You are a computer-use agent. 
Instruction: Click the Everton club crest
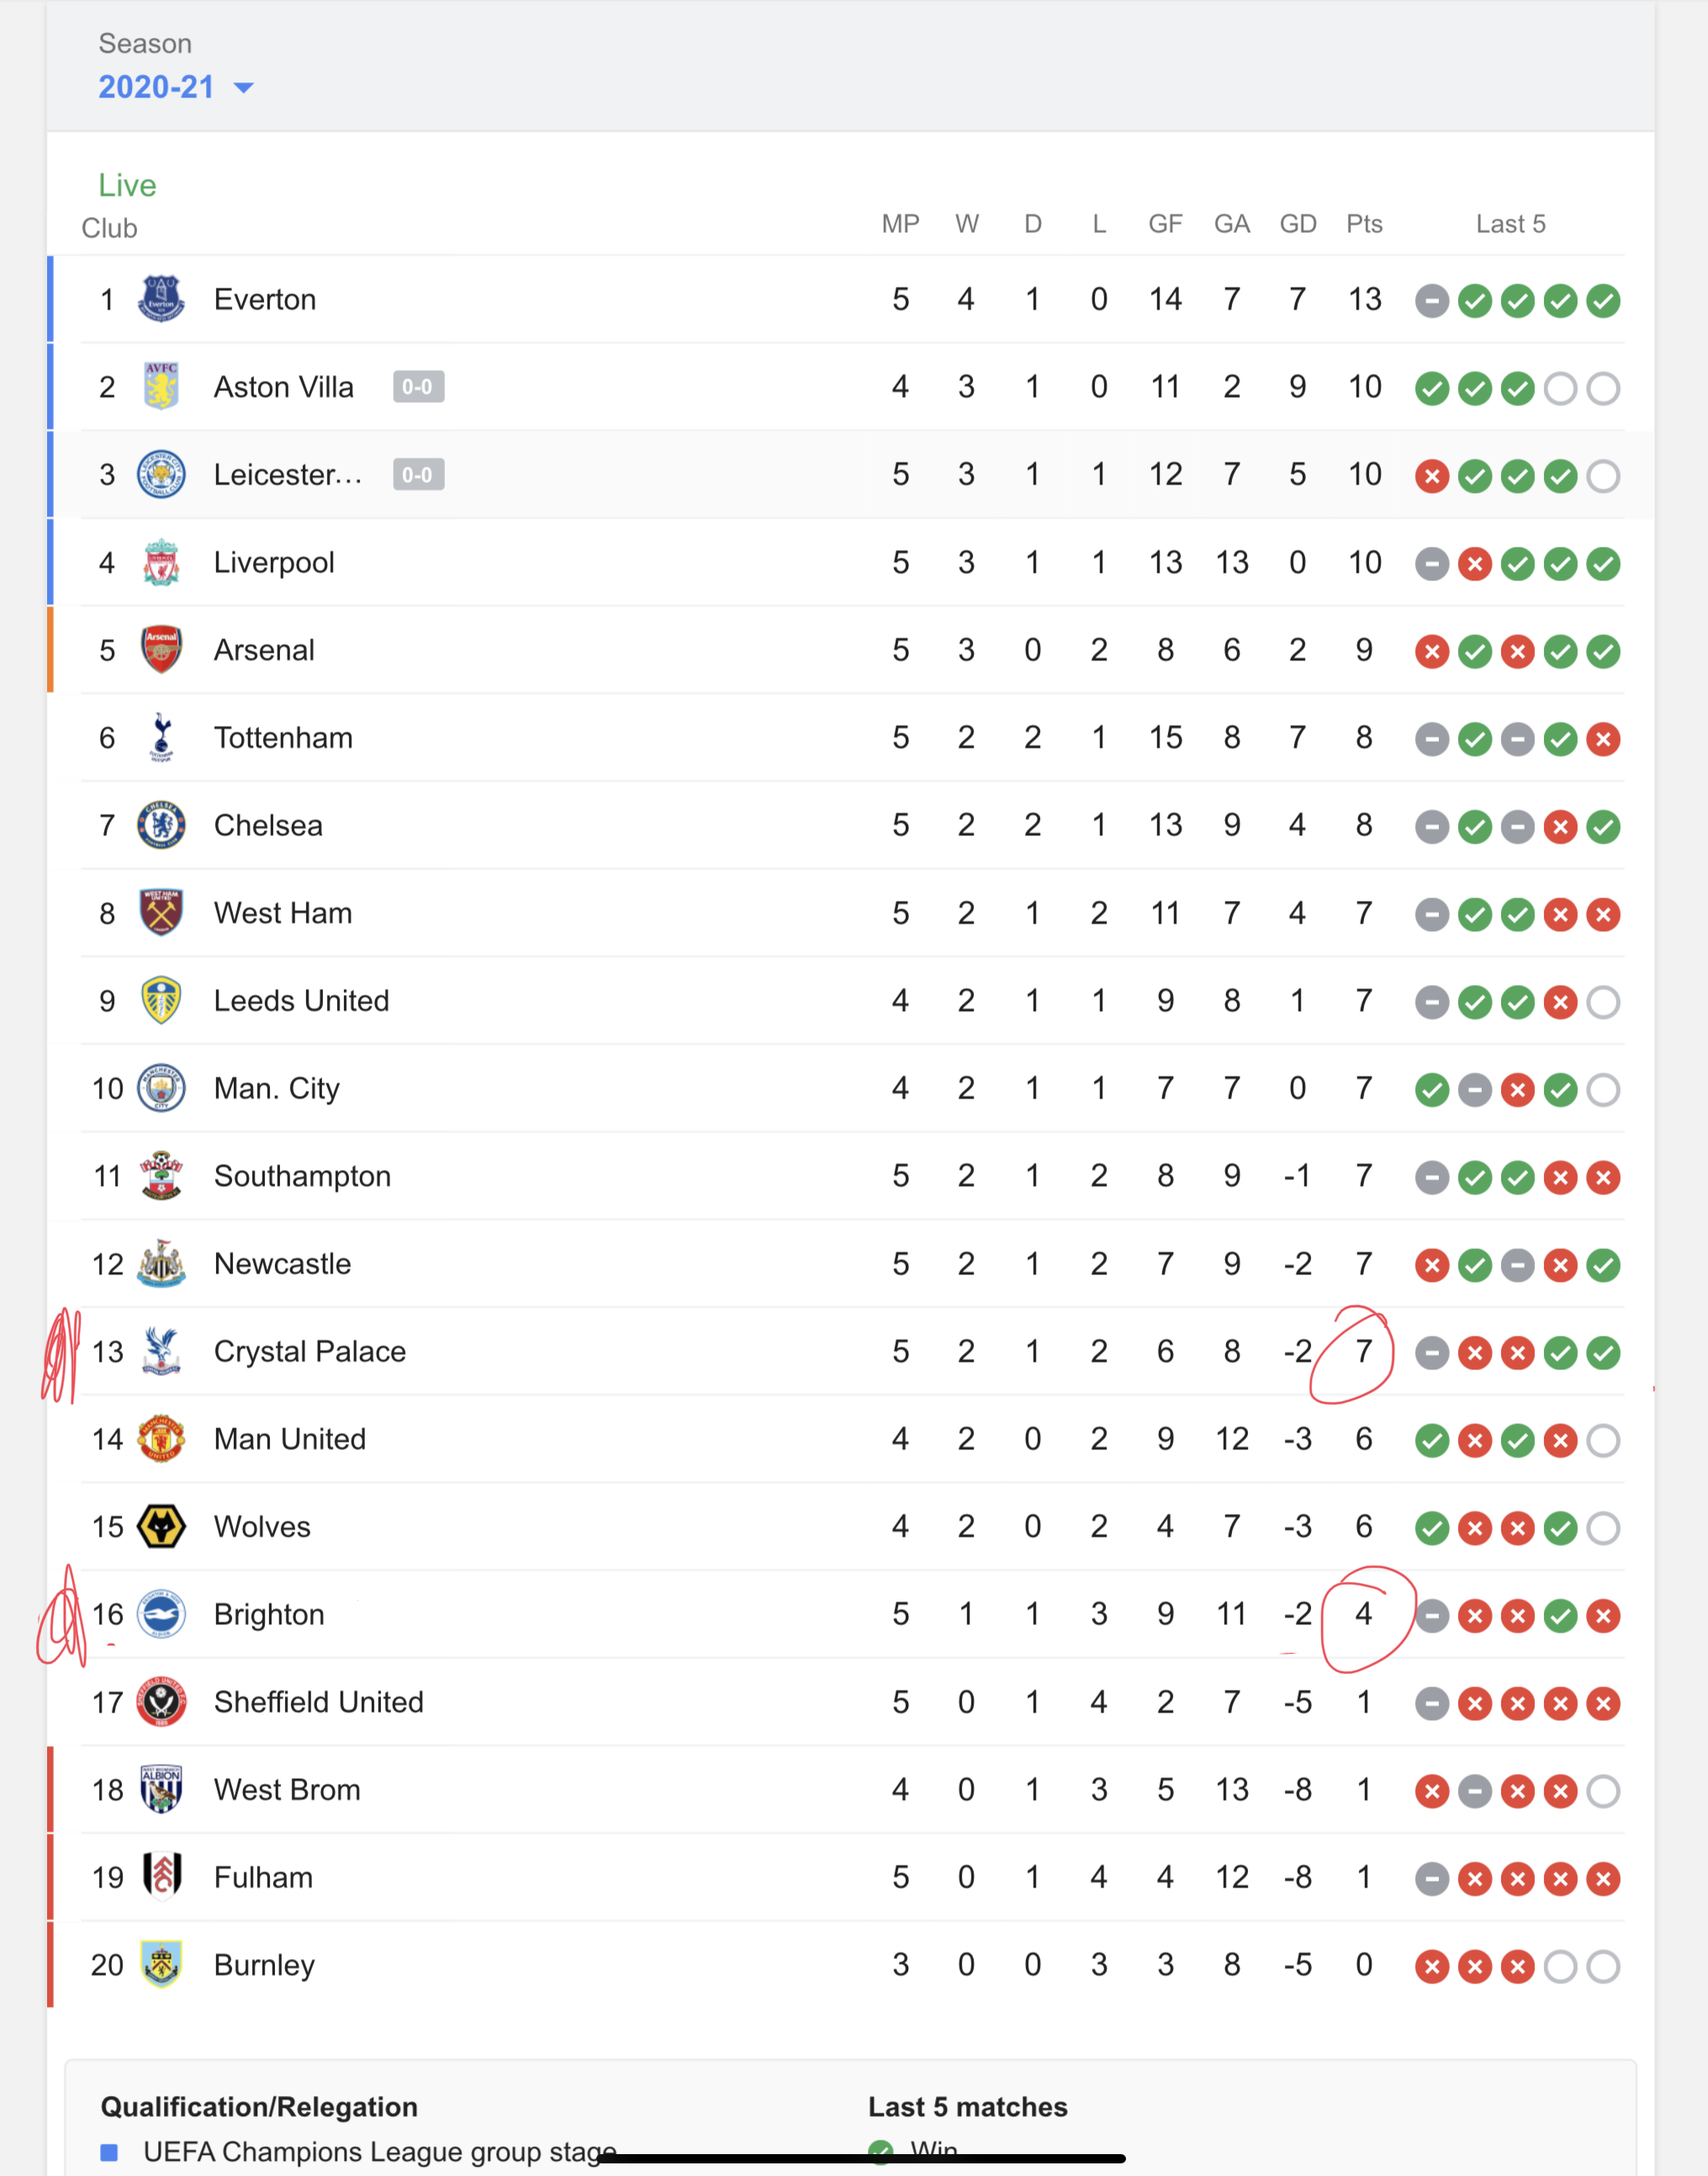click(161, 299)
